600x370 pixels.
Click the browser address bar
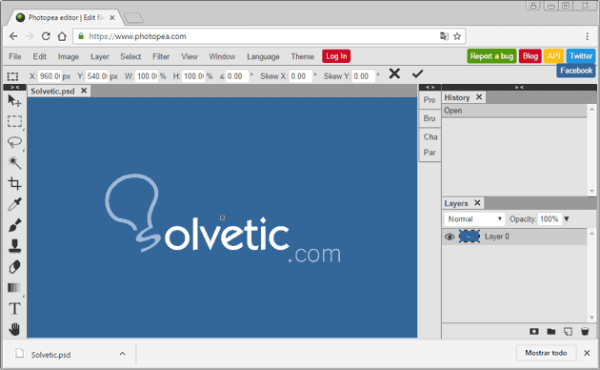268,36
